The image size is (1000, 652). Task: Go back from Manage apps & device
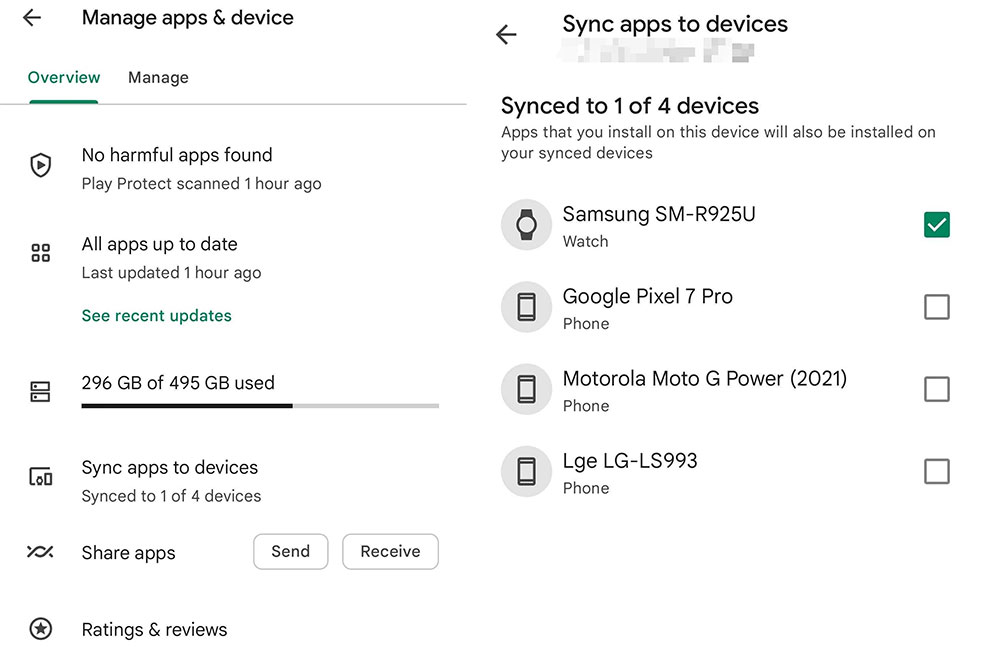click(x=32, y=18)
